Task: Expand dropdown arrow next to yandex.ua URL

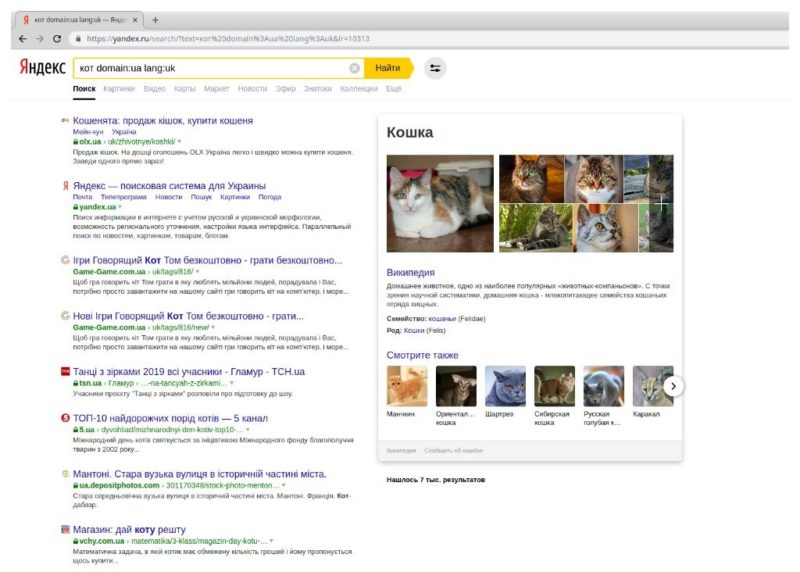Action: (x=120, y=207)
